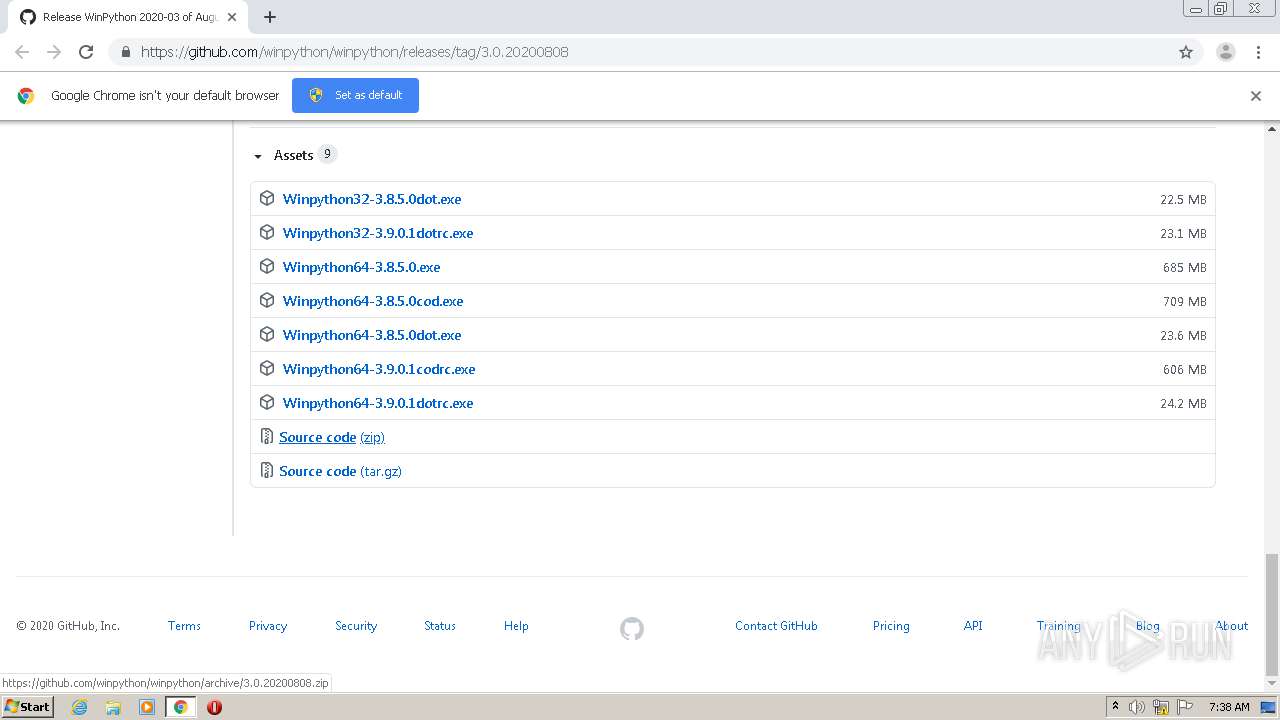Dismiss the default browser notification bar
The width and height of the screenshot is (1280, 720).
click(1256, 96)
